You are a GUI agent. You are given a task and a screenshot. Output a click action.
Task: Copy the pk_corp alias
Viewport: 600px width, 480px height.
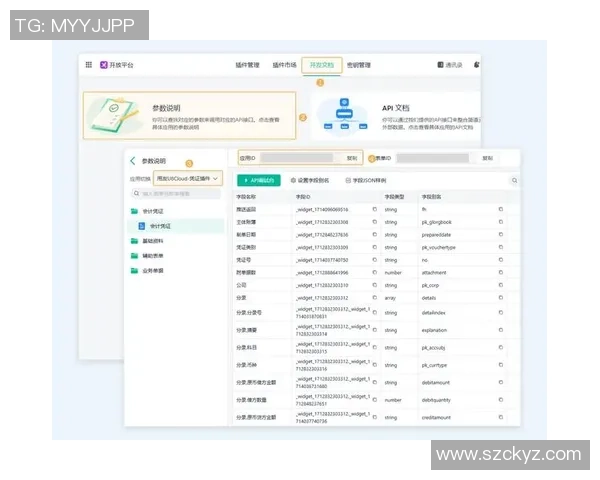[501, 285]
